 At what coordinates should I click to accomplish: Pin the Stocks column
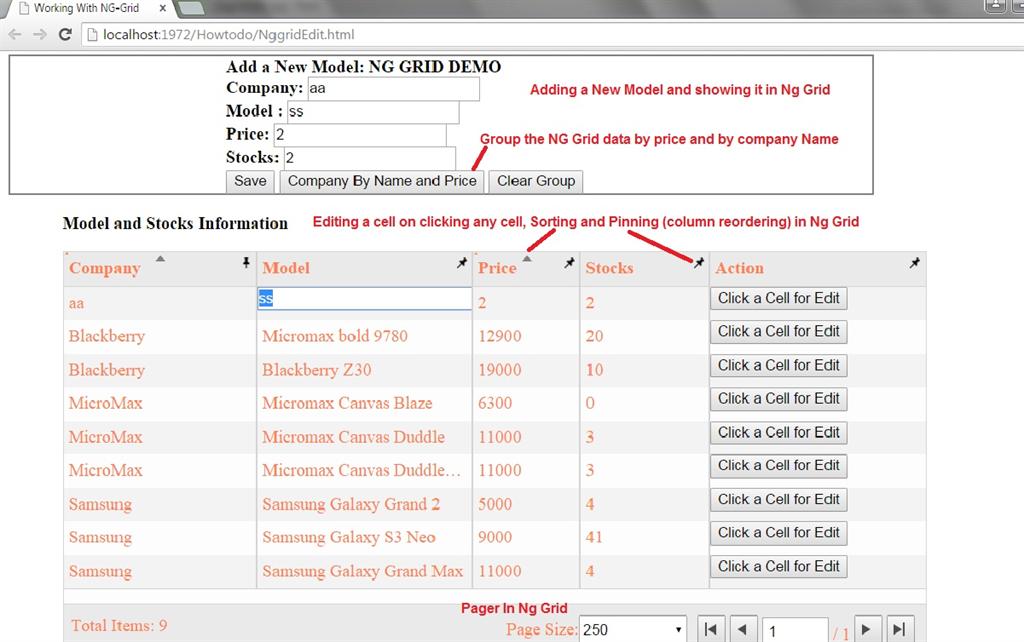699,263
